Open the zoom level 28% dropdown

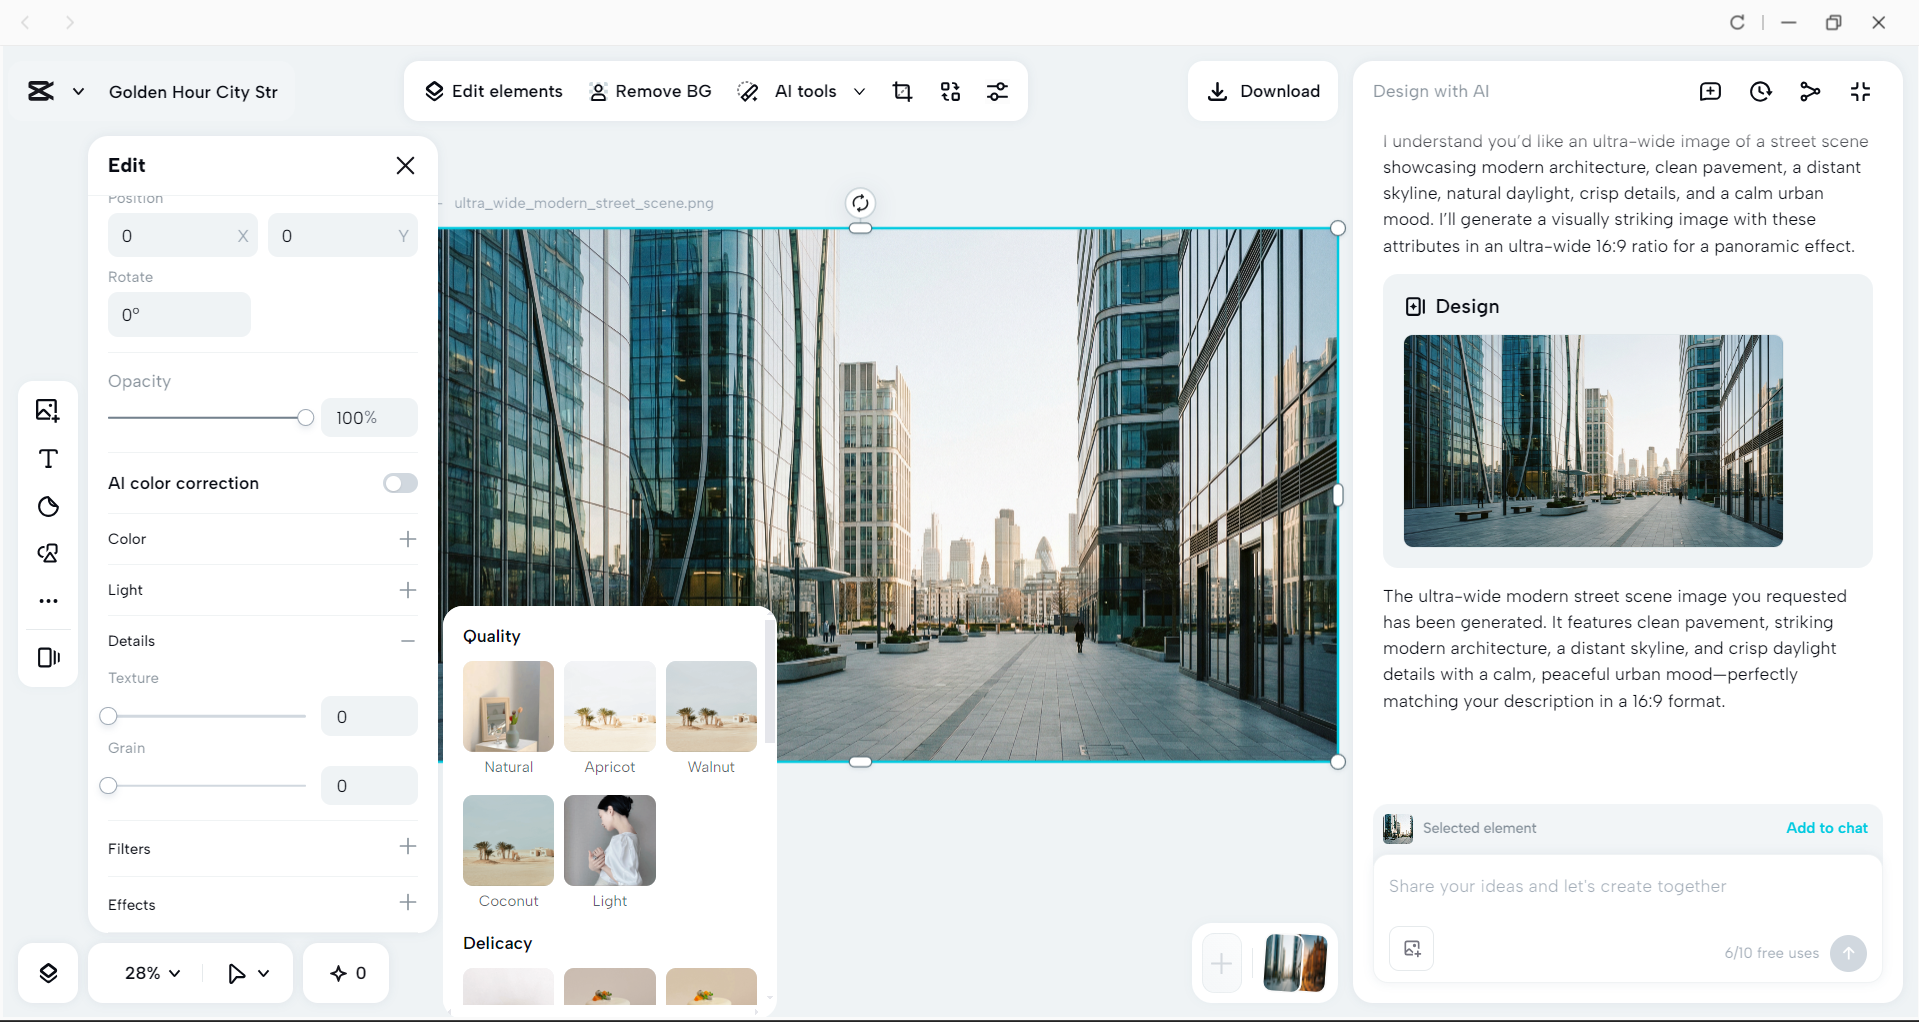(x=150, y=972)
